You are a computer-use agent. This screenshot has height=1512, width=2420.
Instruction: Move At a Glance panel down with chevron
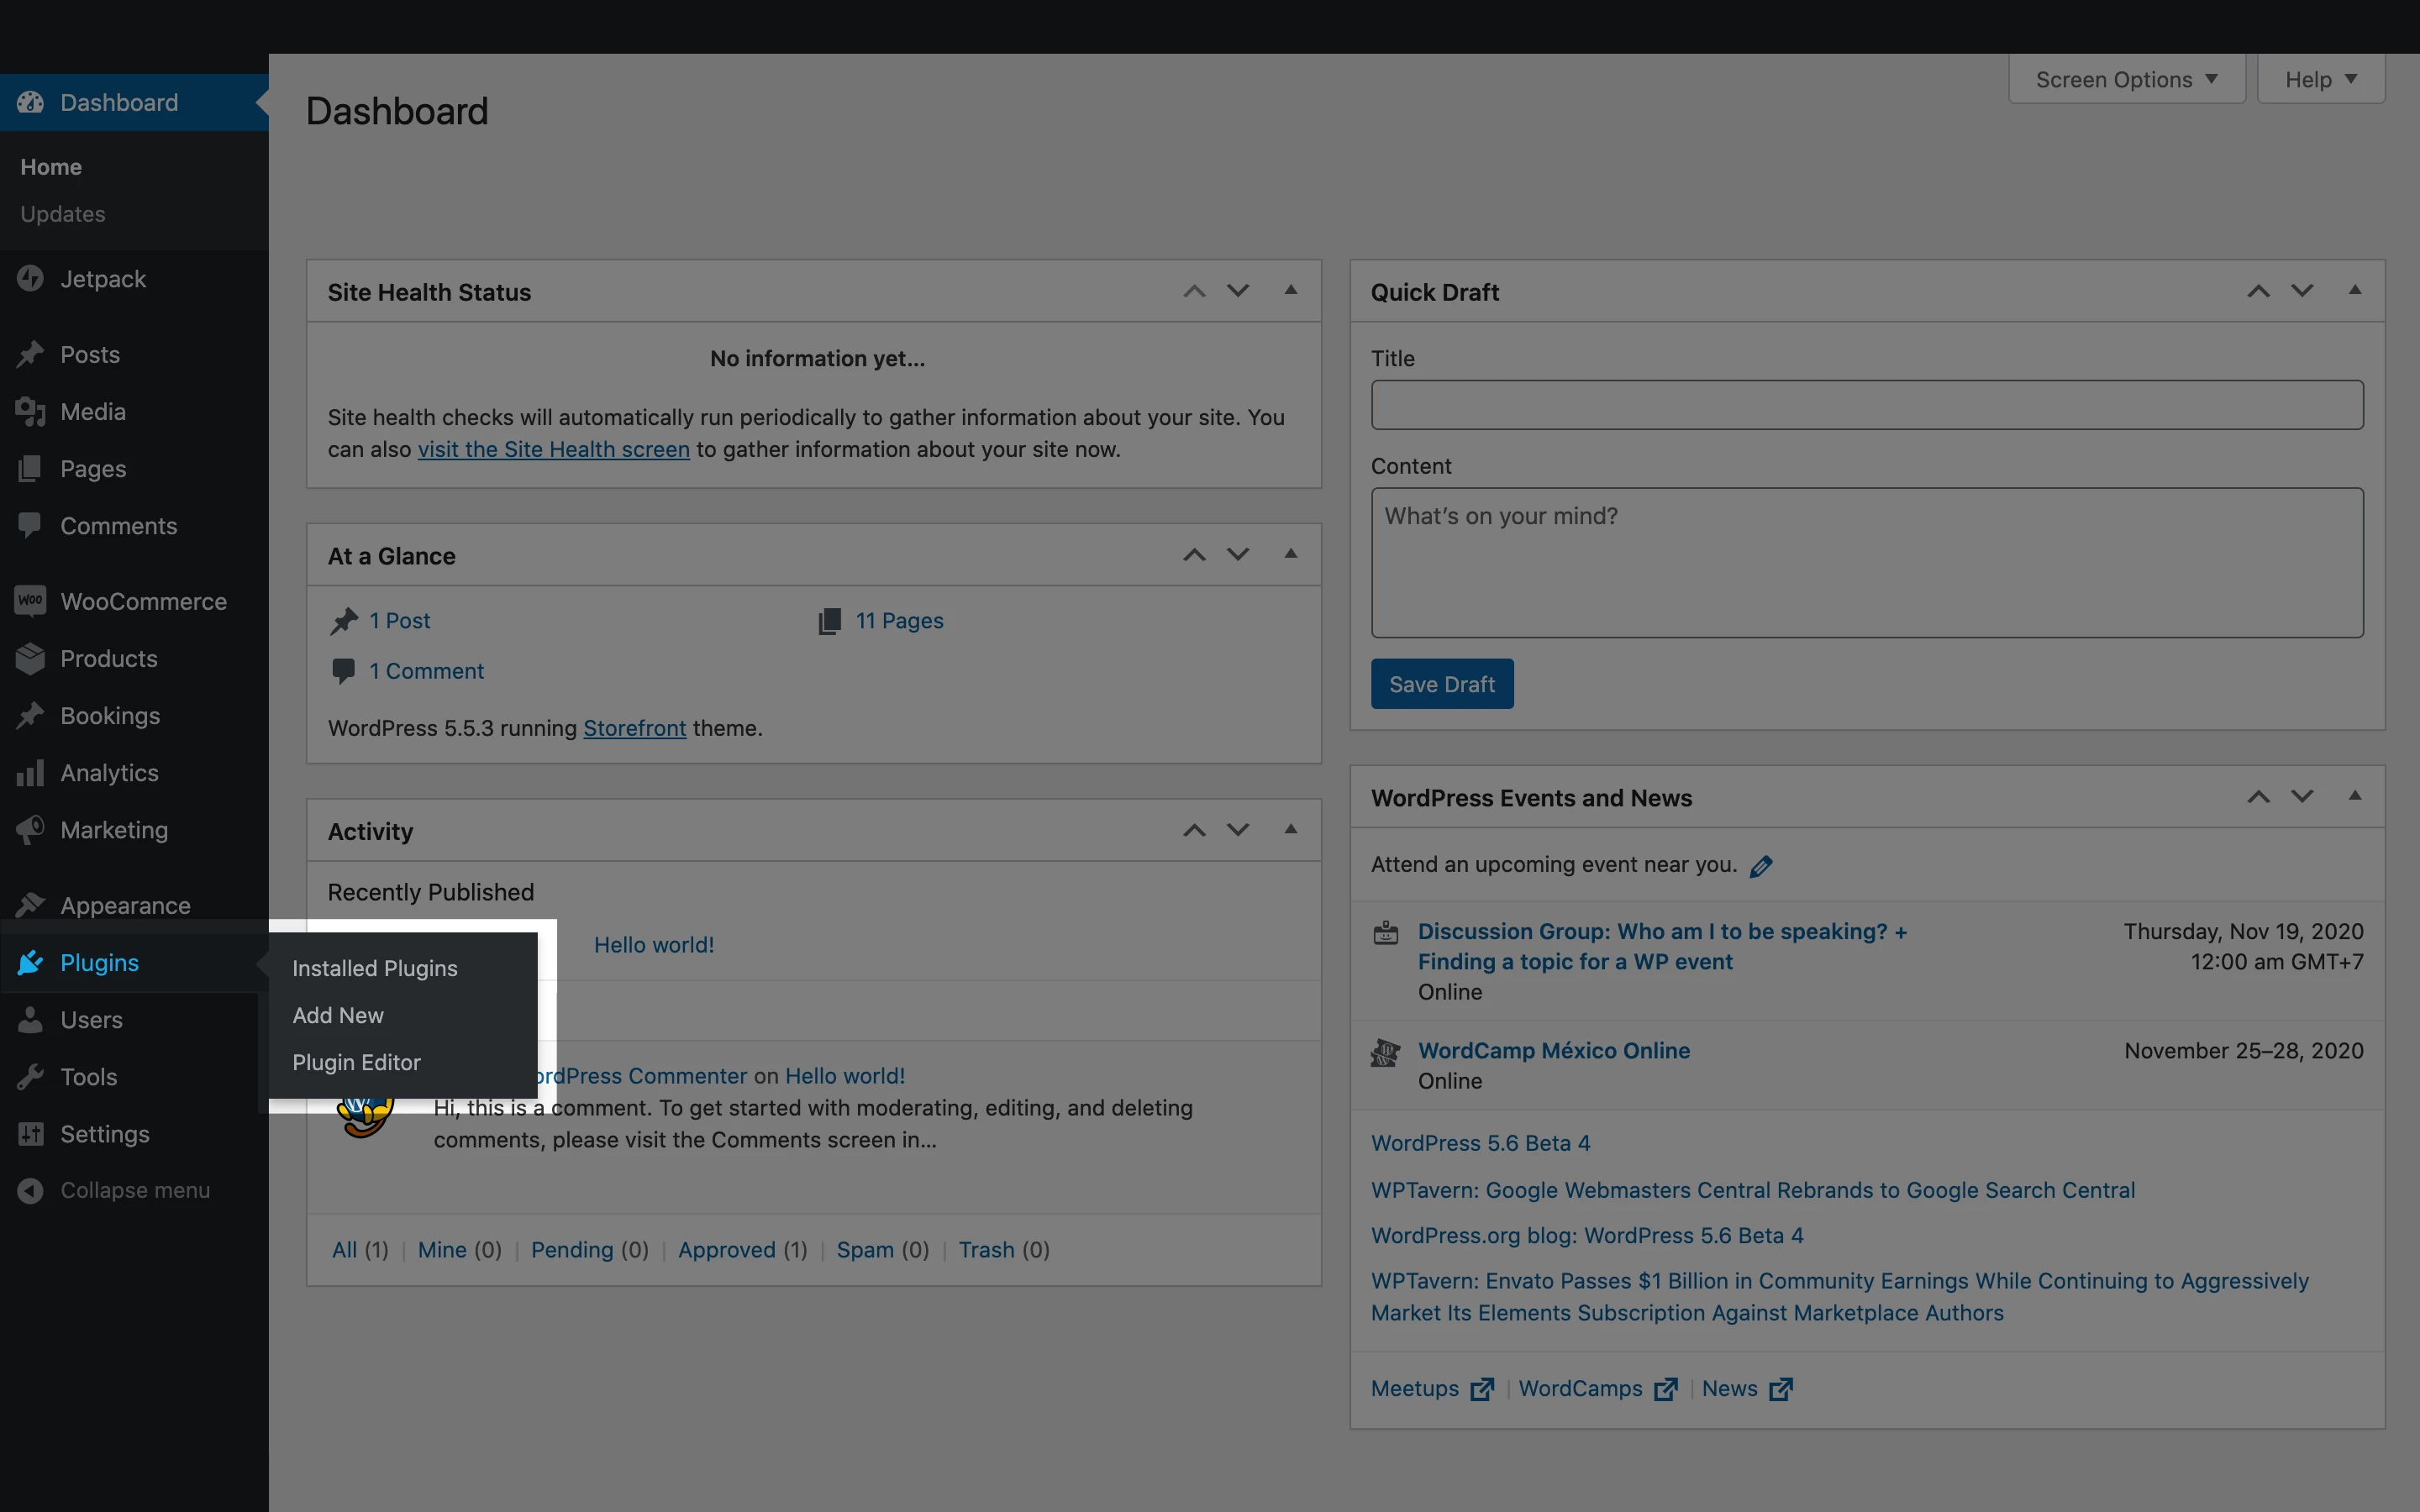(x=1238, y=555)
